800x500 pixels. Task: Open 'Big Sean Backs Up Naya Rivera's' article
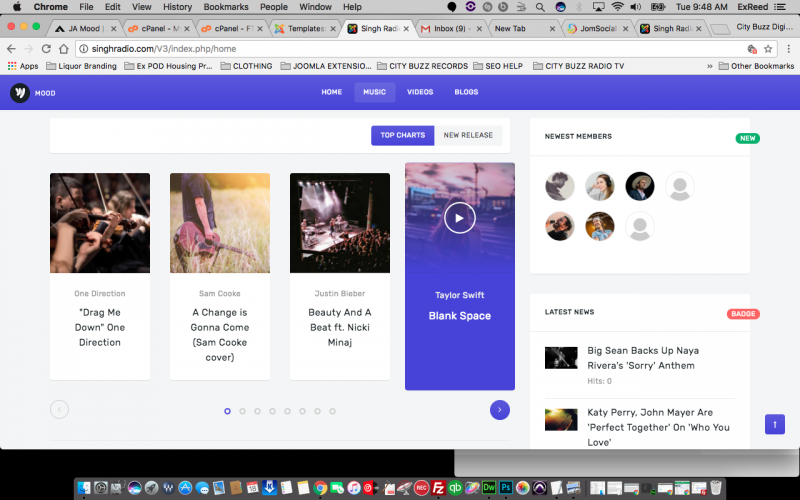point(643,358)
